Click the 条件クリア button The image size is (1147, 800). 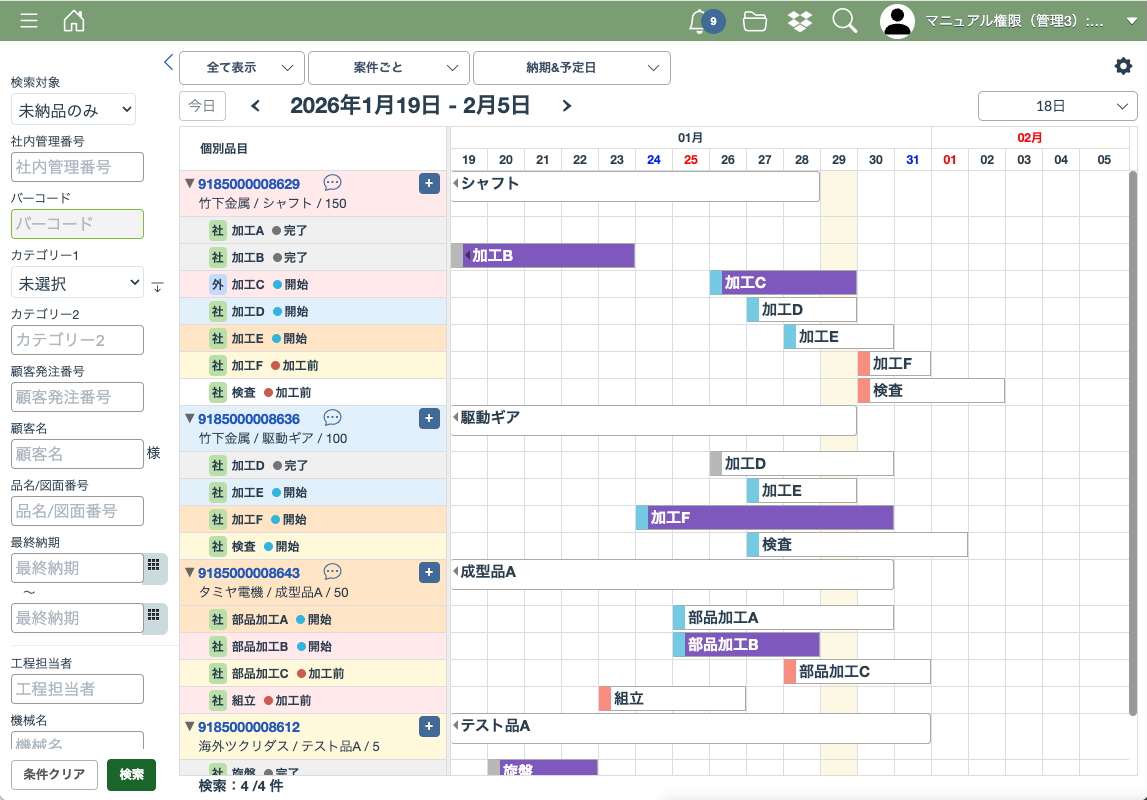(x=55, y=774)
